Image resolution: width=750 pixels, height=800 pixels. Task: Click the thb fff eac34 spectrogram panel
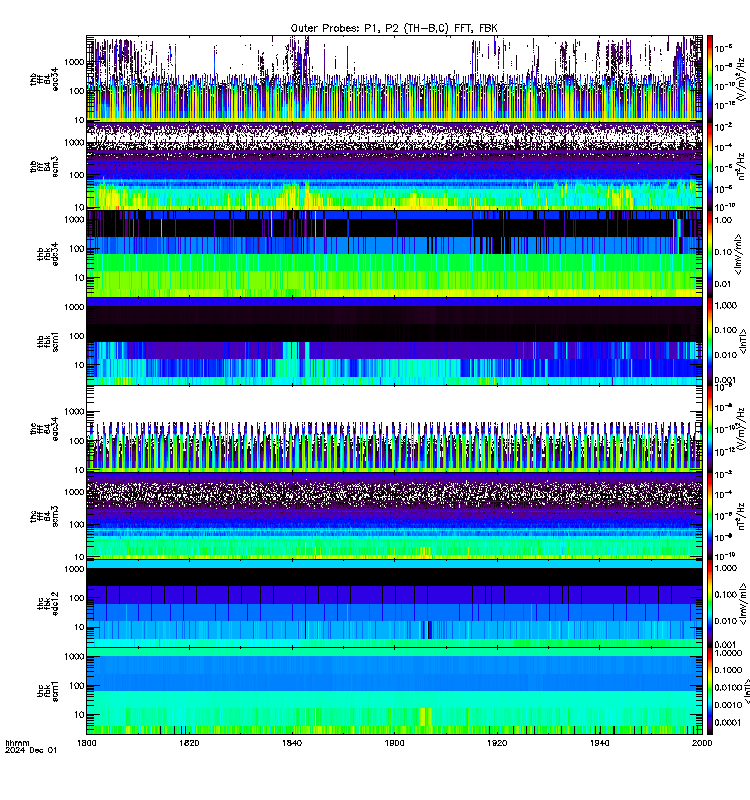pyautogui.click(x=394, y=79)
